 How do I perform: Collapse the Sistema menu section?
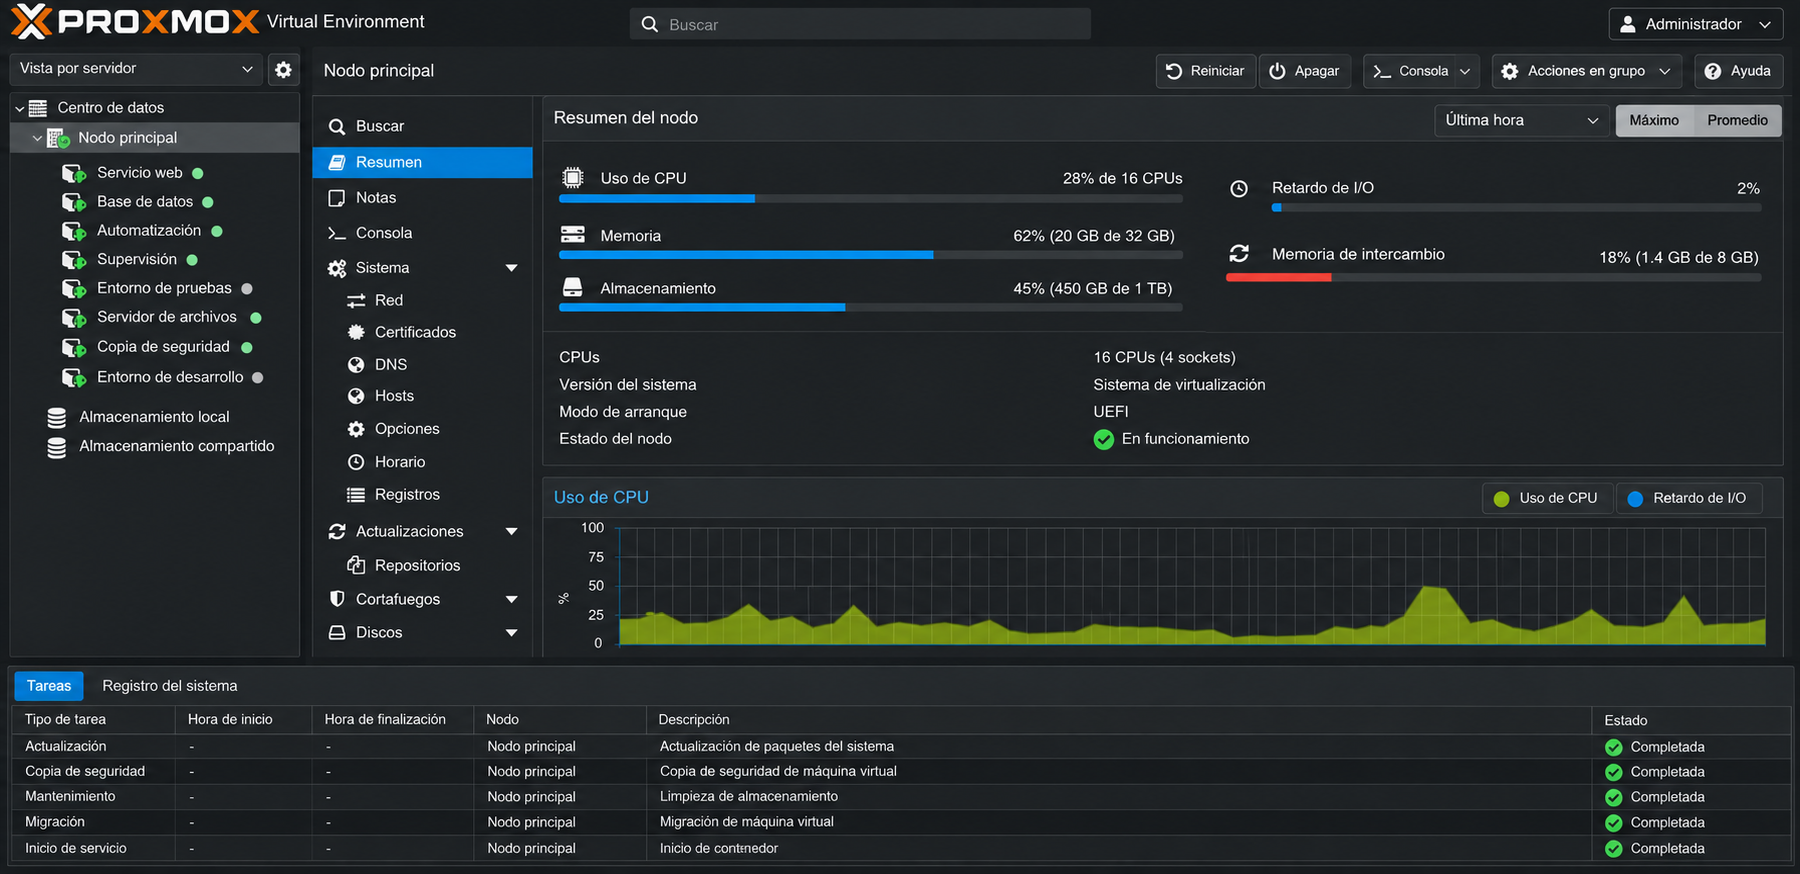[512, 268]
